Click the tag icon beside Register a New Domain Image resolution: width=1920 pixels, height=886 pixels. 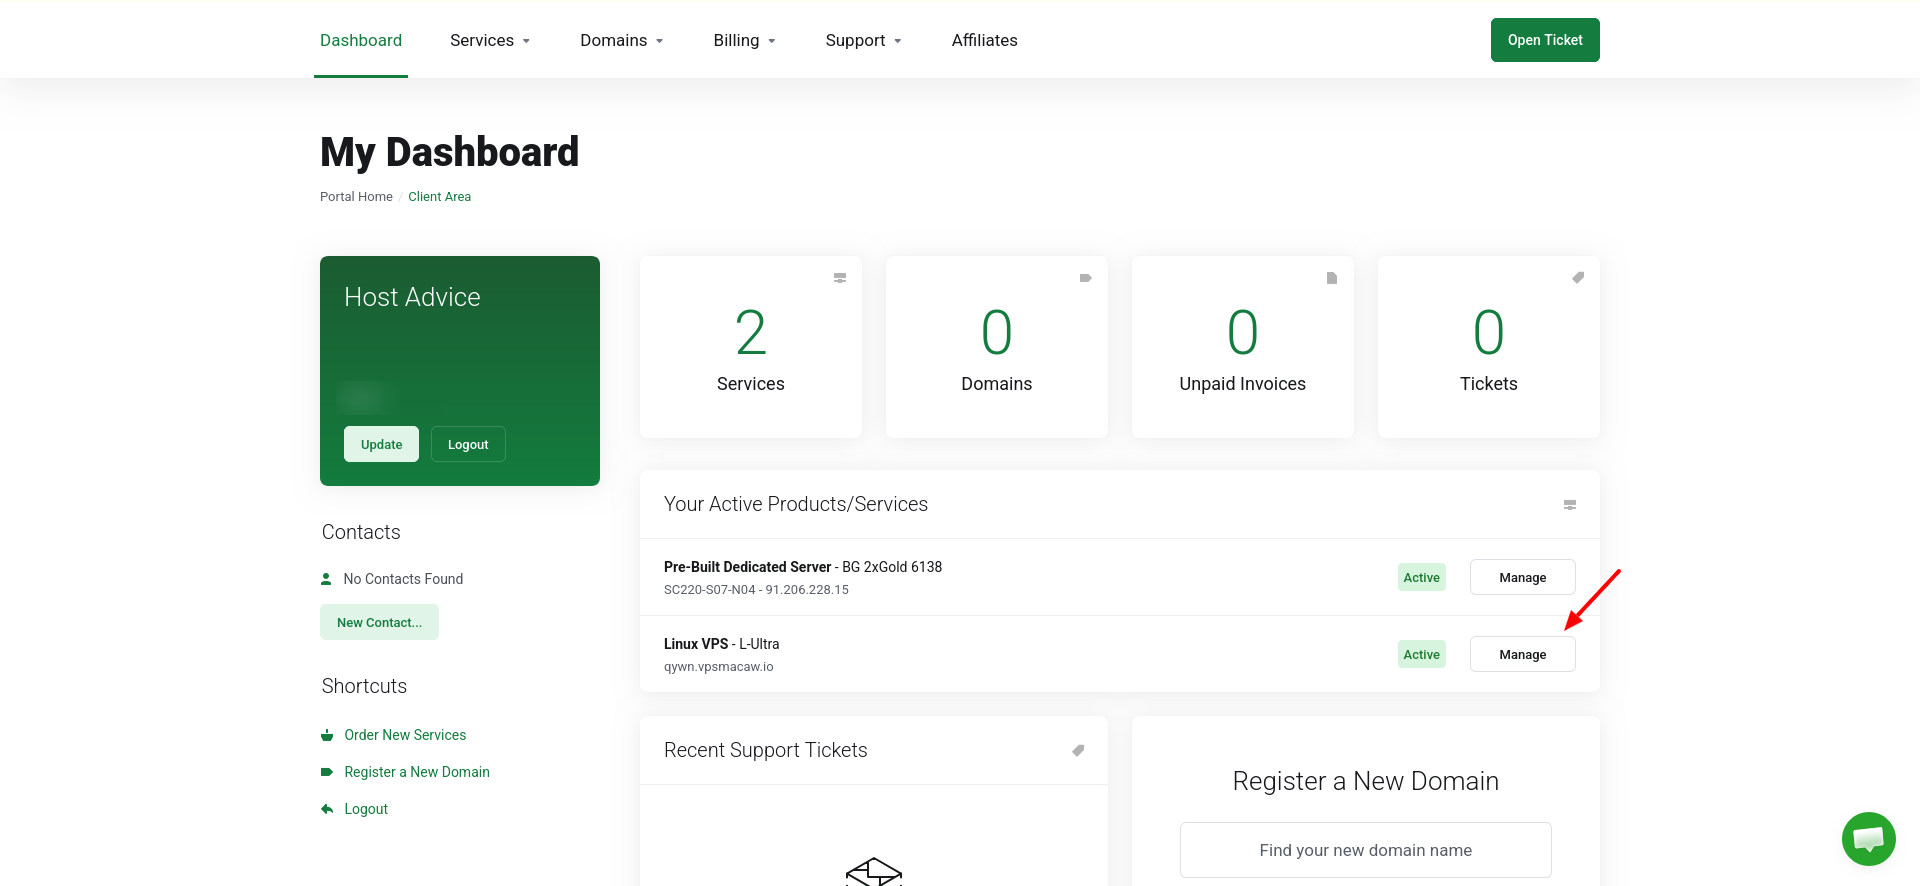tap(327, 772)
